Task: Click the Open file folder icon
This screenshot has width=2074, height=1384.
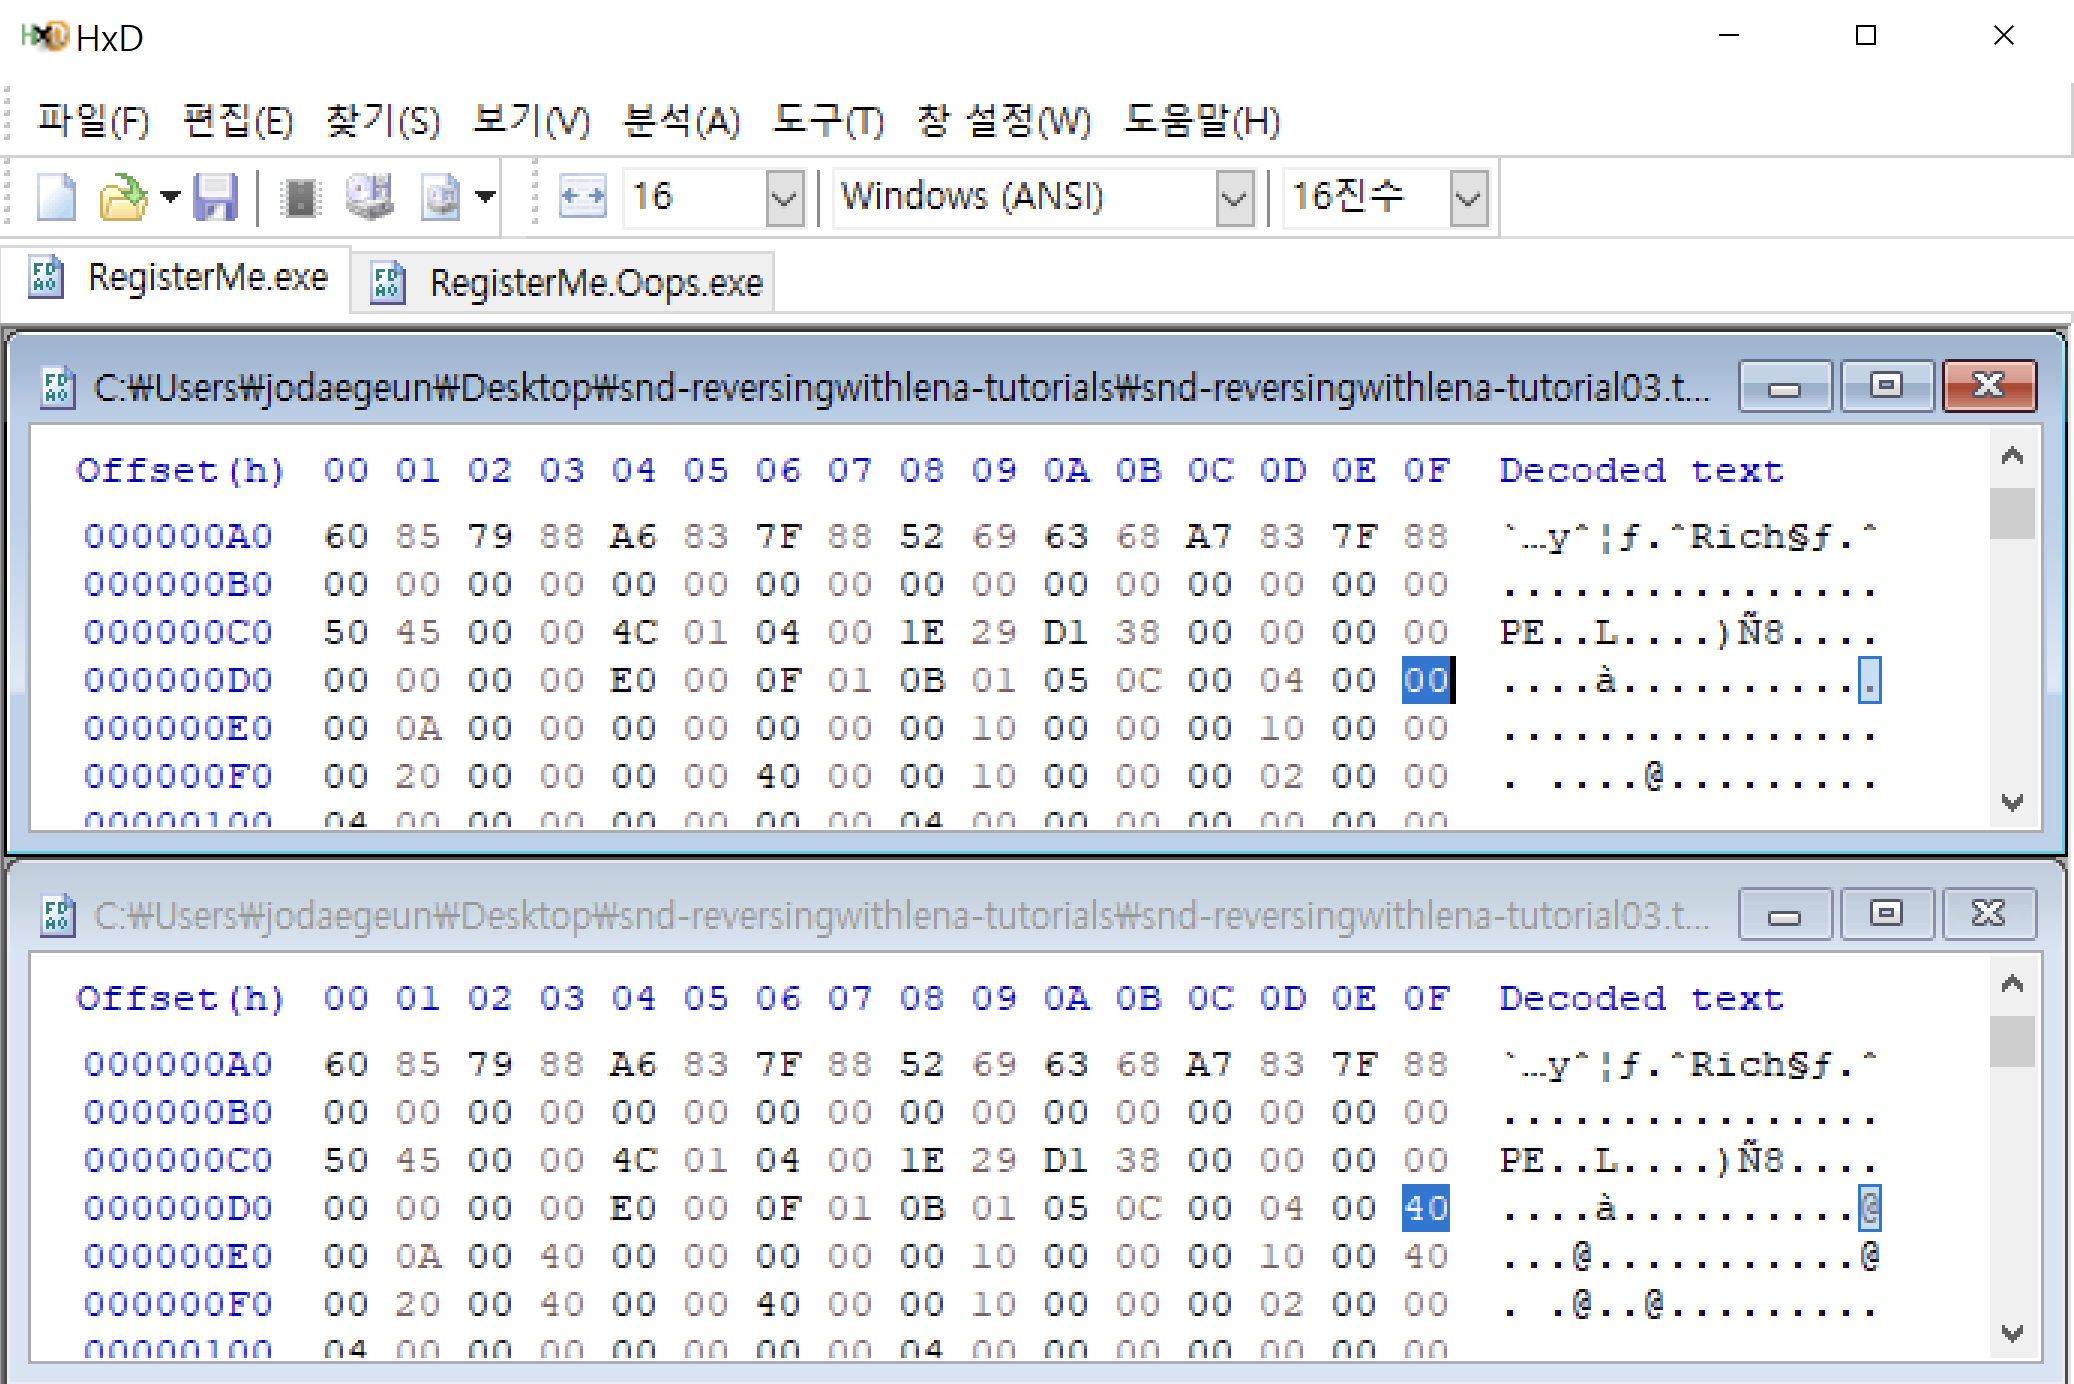Action: pos(122,196)
